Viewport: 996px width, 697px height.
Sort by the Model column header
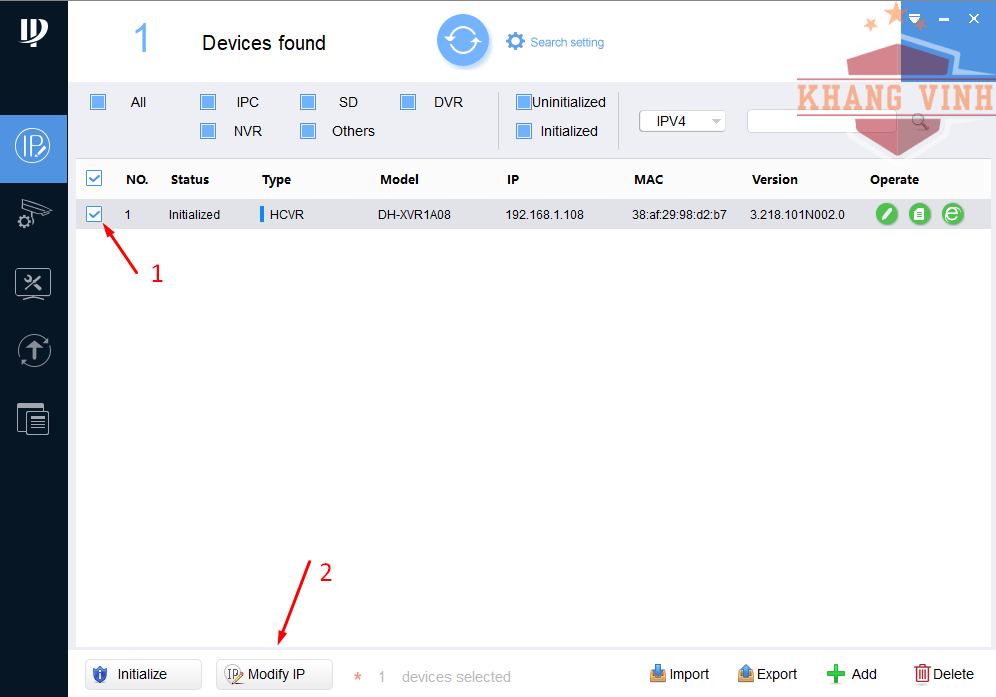click(x=399, y=179)
